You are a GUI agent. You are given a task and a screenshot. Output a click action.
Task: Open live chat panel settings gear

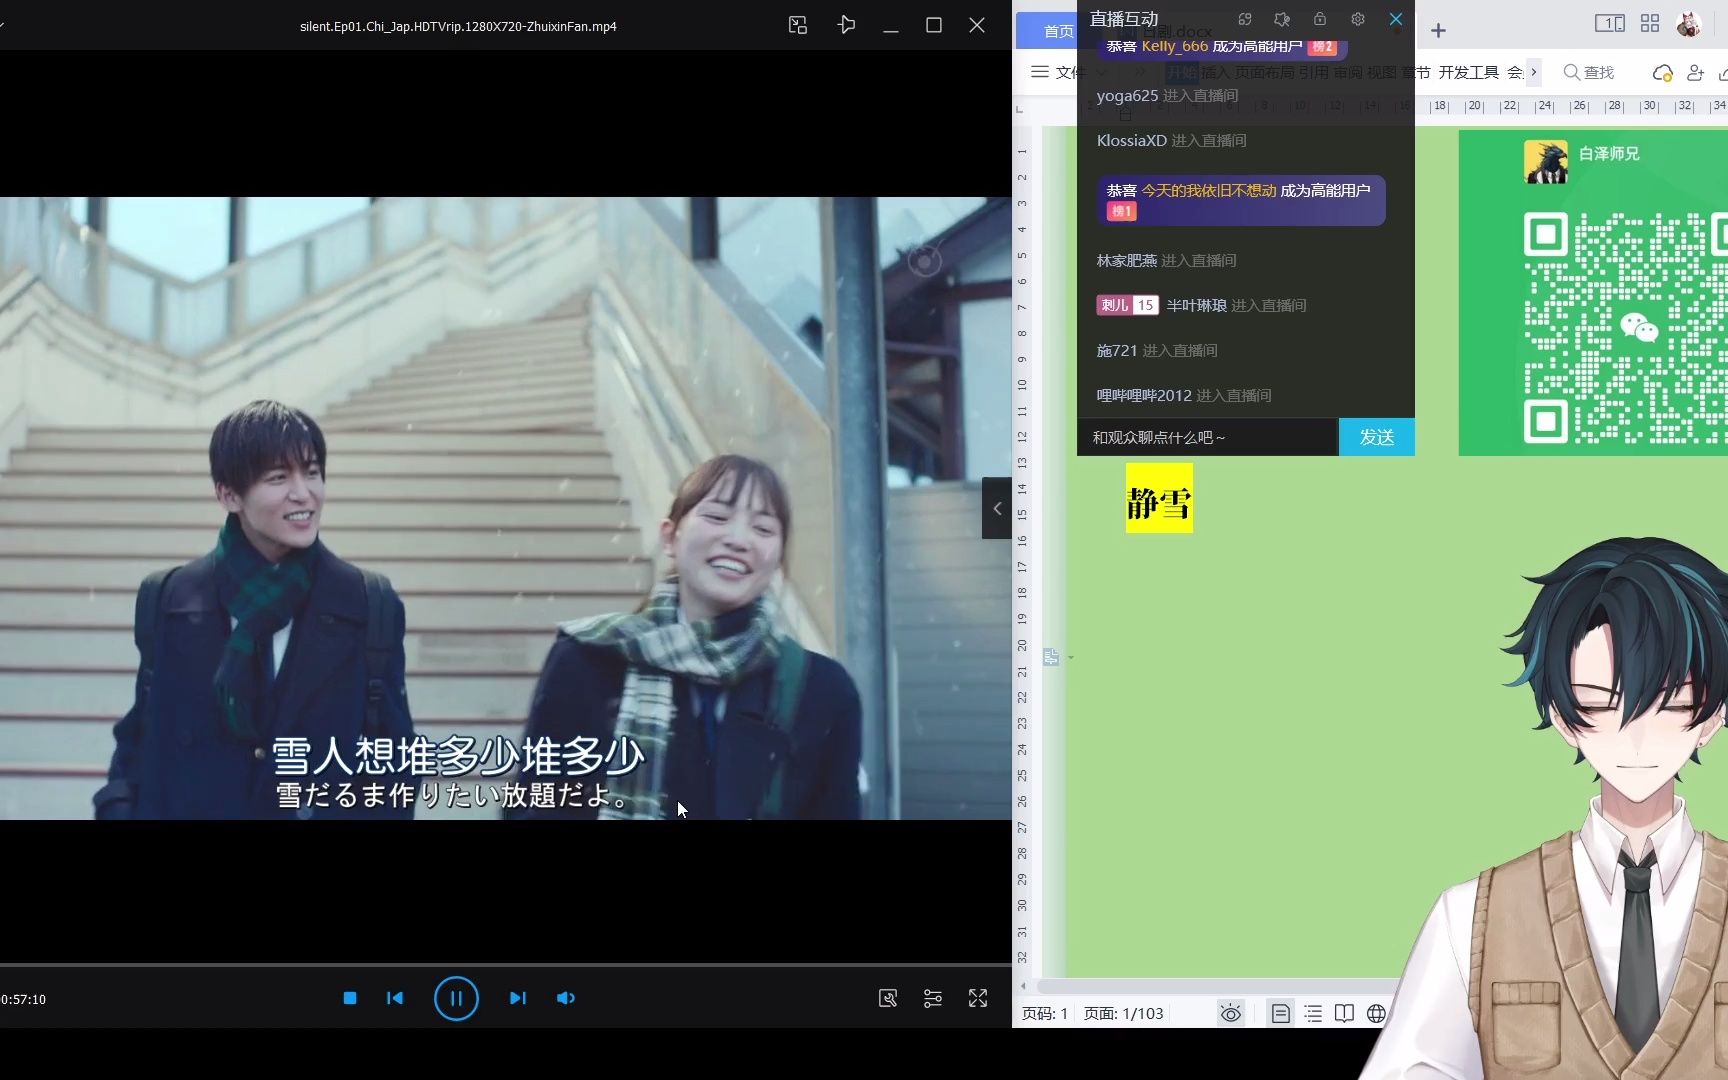pyautogui.click(x=1358, y=19)
